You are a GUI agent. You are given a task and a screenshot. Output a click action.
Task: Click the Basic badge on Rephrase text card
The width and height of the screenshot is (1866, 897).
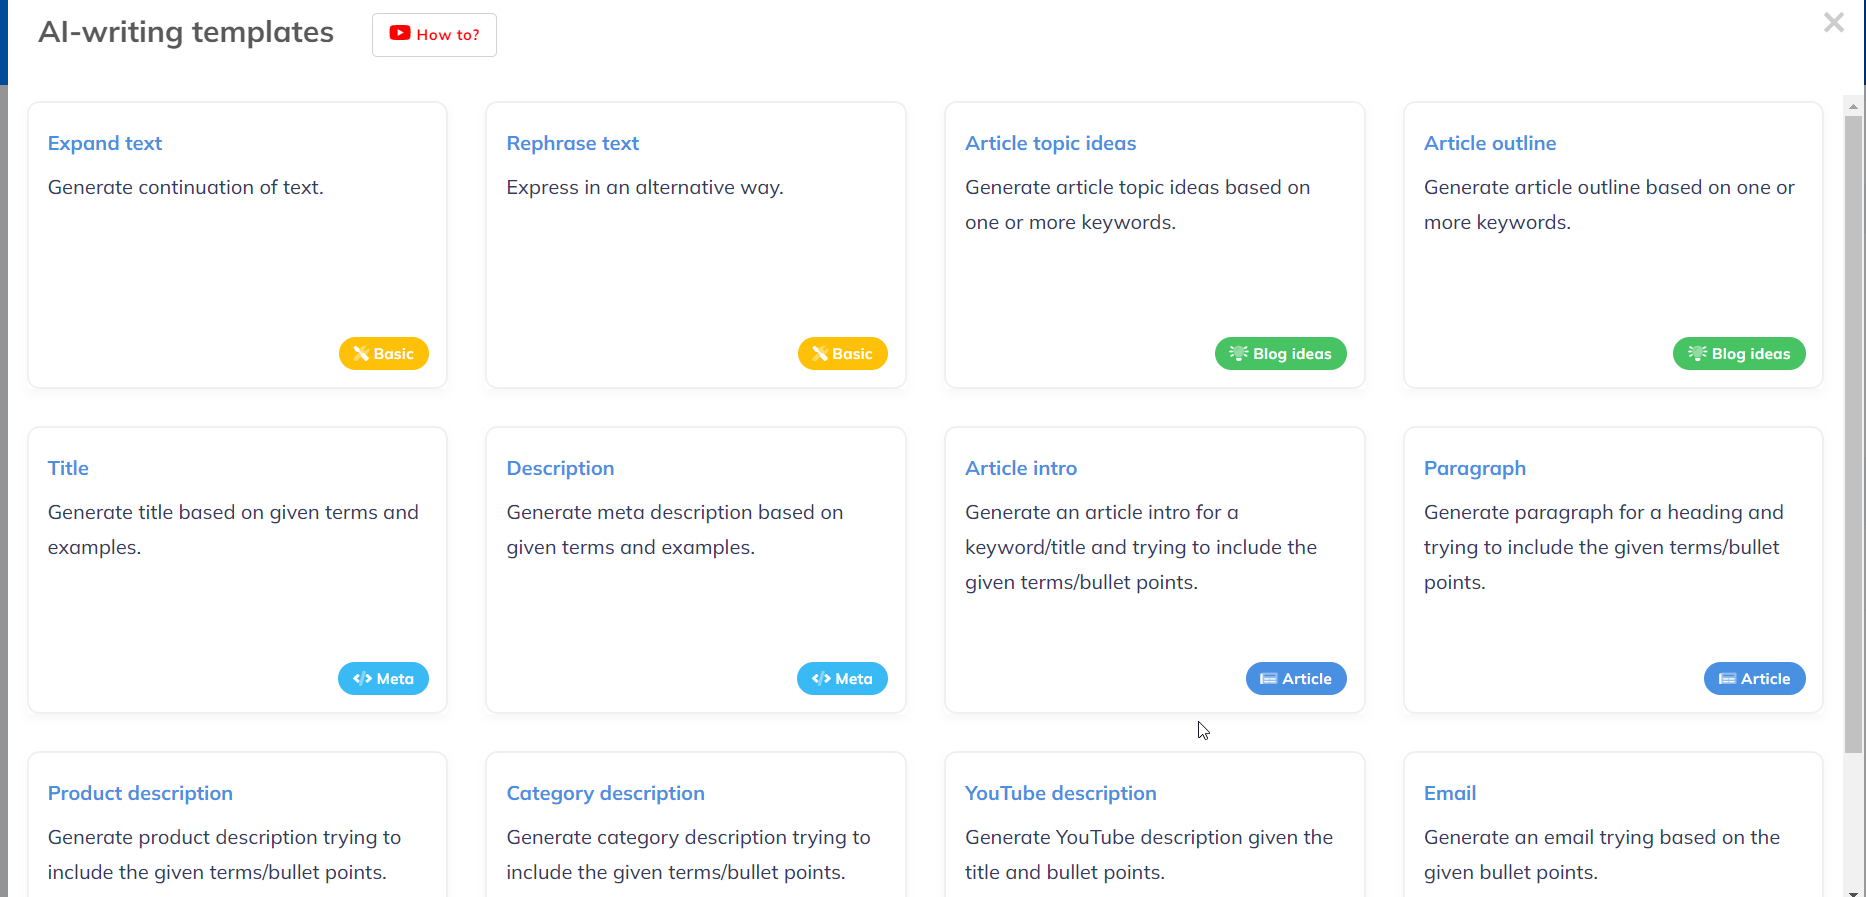click(x=842, y=353)
